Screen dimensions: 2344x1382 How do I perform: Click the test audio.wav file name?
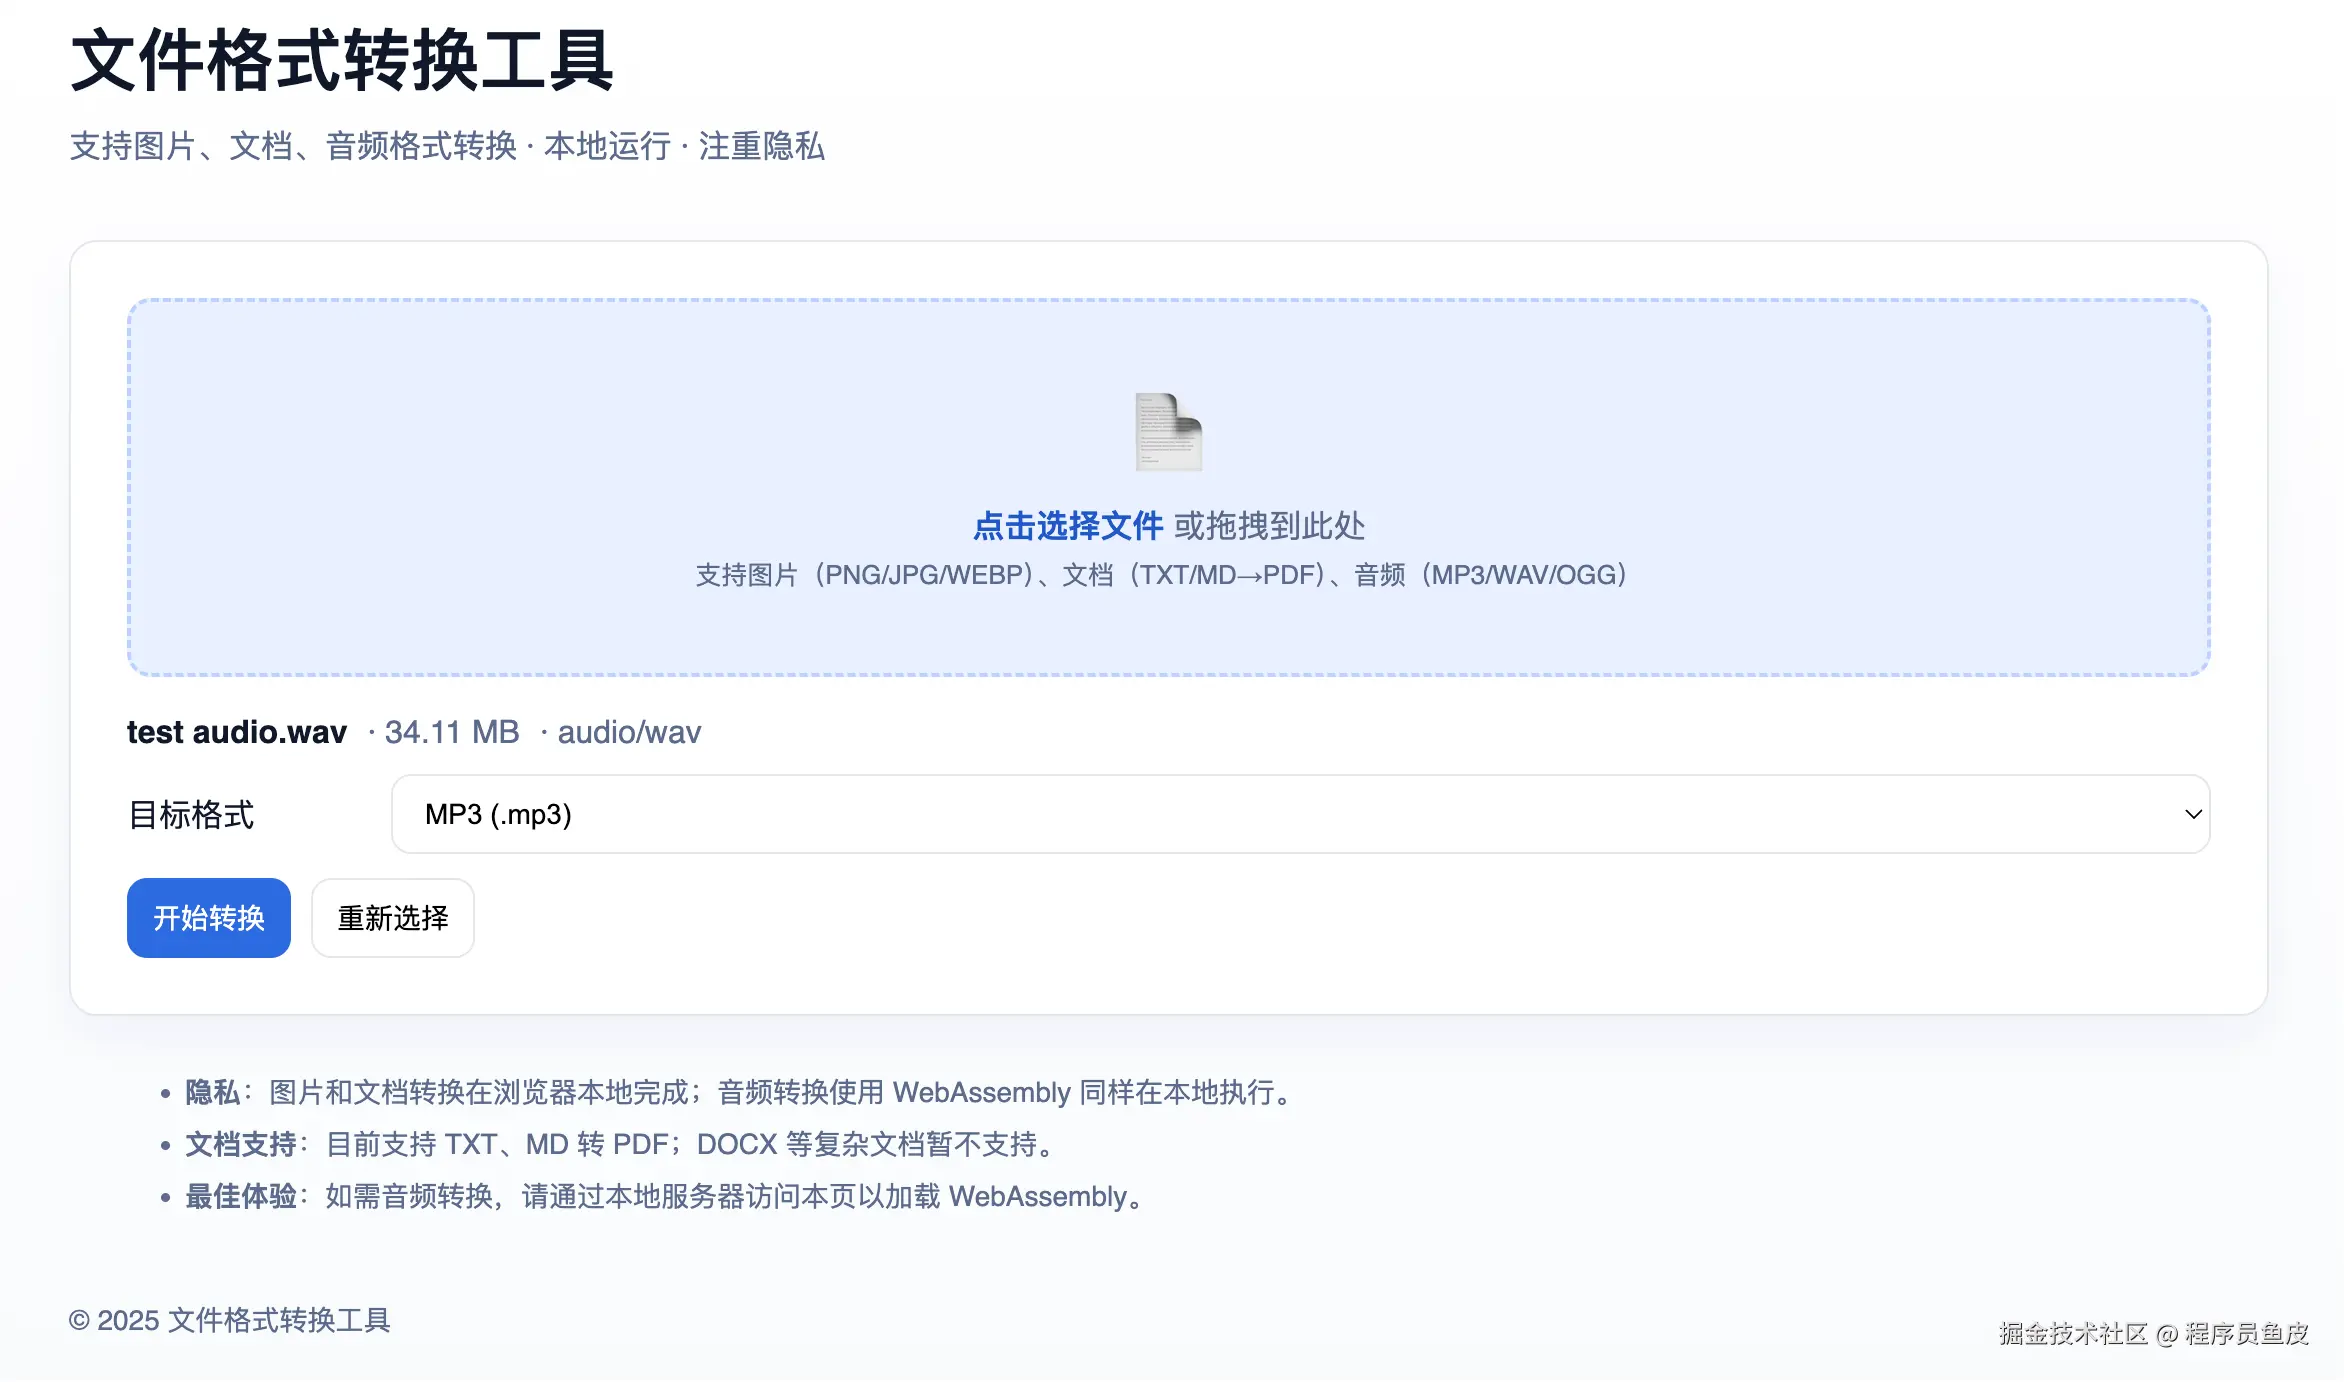pyautogui.click(x=237, y=732)
